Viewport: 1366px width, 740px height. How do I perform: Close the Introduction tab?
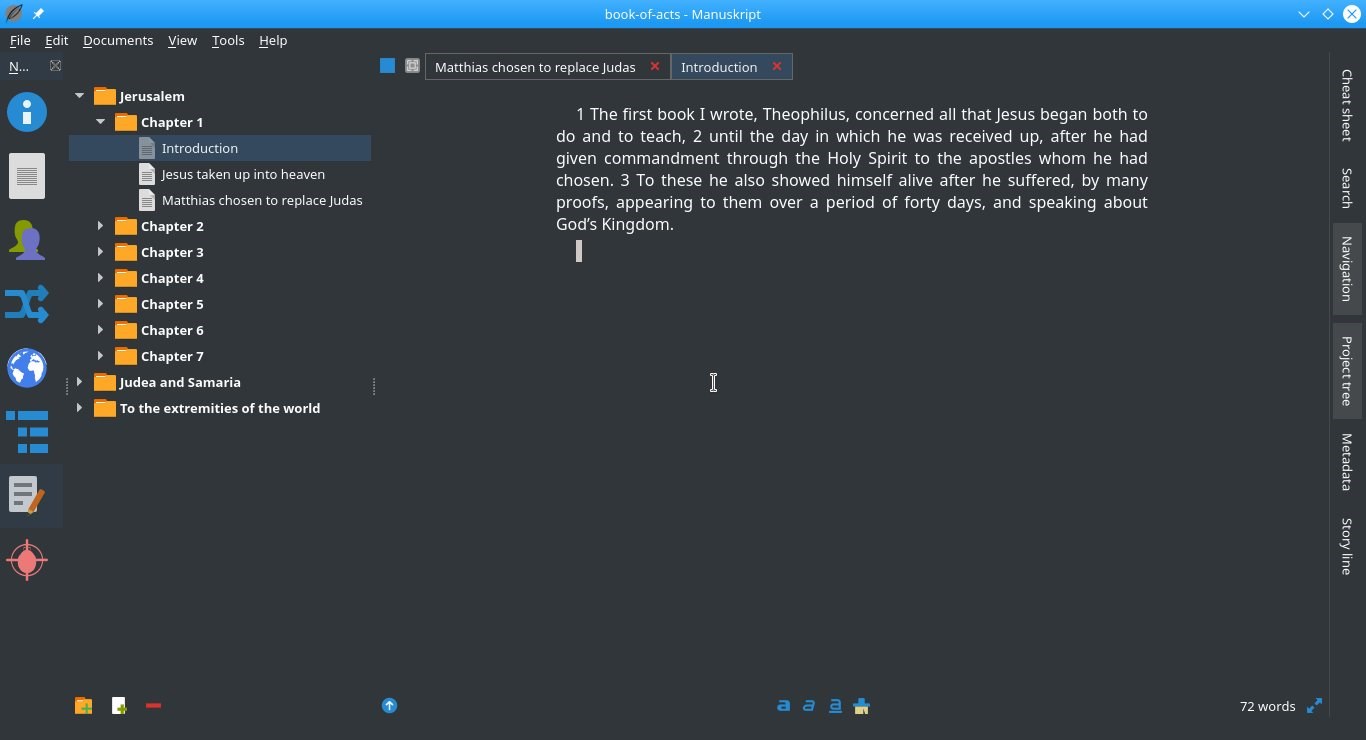[x=776, y=66]
